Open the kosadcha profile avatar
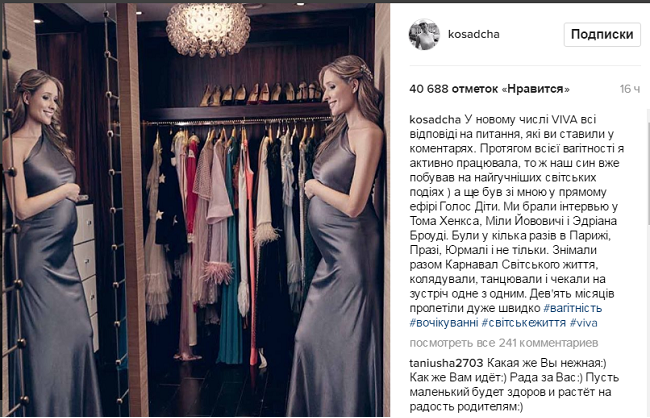The image size is (650, 418). coord(424,34)
